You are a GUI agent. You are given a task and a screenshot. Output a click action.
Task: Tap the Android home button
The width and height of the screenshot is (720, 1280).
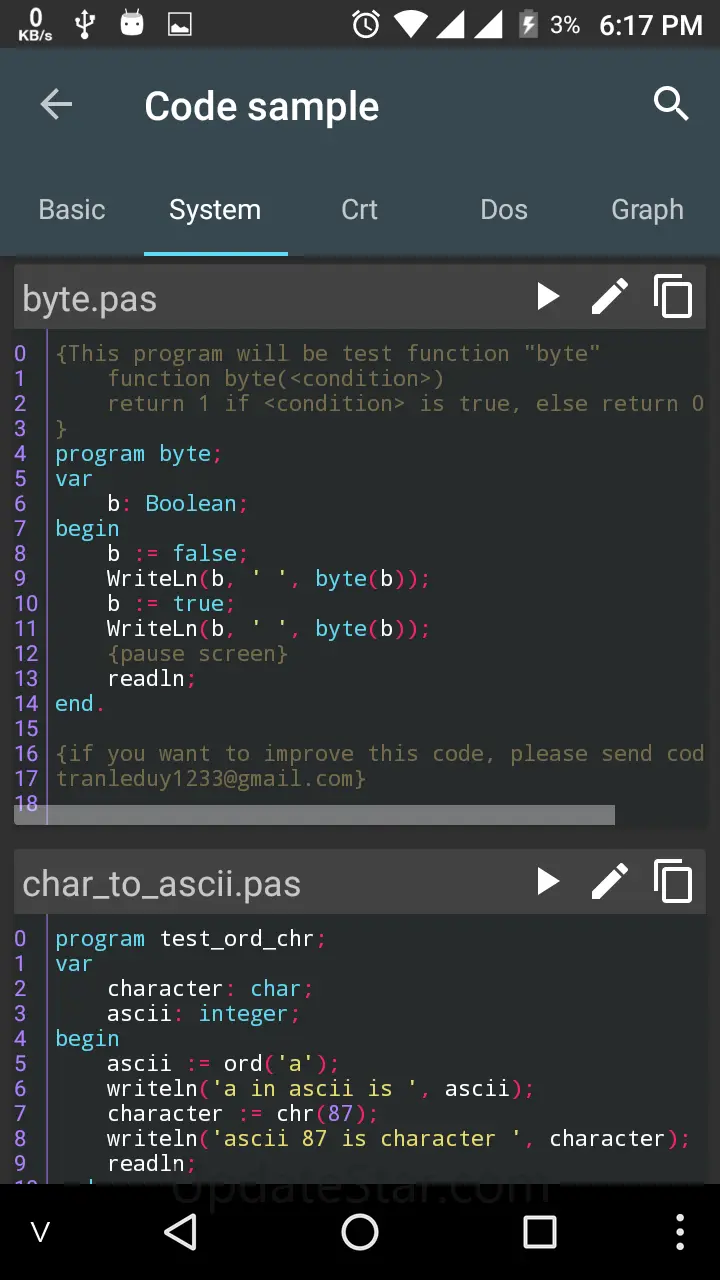[360, 1232]
